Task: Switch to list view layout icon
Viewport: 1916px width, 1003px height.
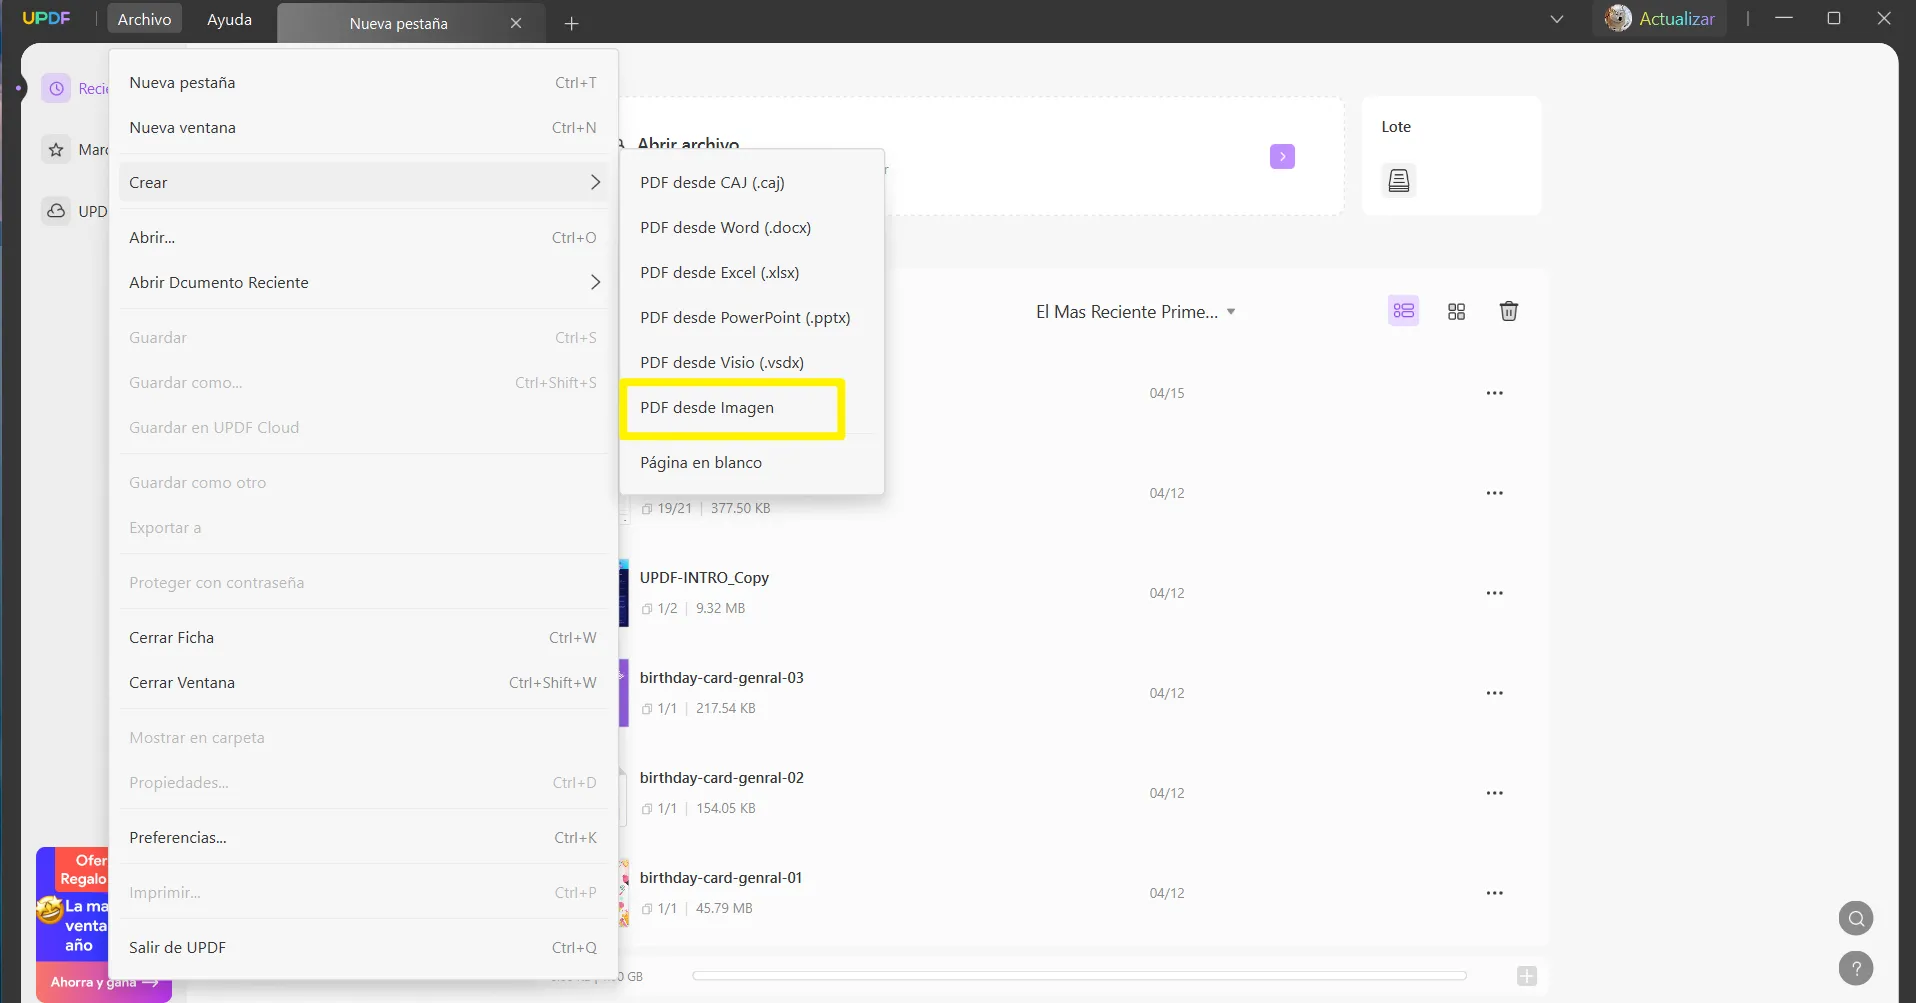Action: click(x=1404, y=311)
